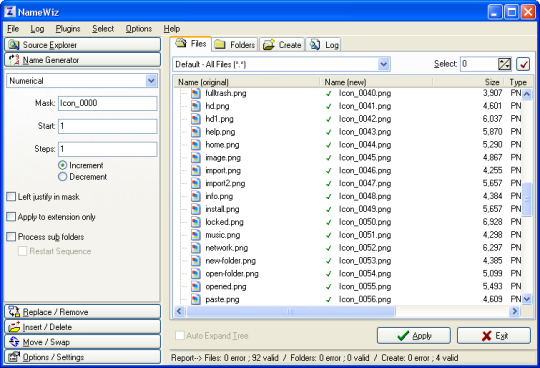
Task: Click green check next to Icon_0050.png
Action: pyautogui.click(x=329, y=222)
